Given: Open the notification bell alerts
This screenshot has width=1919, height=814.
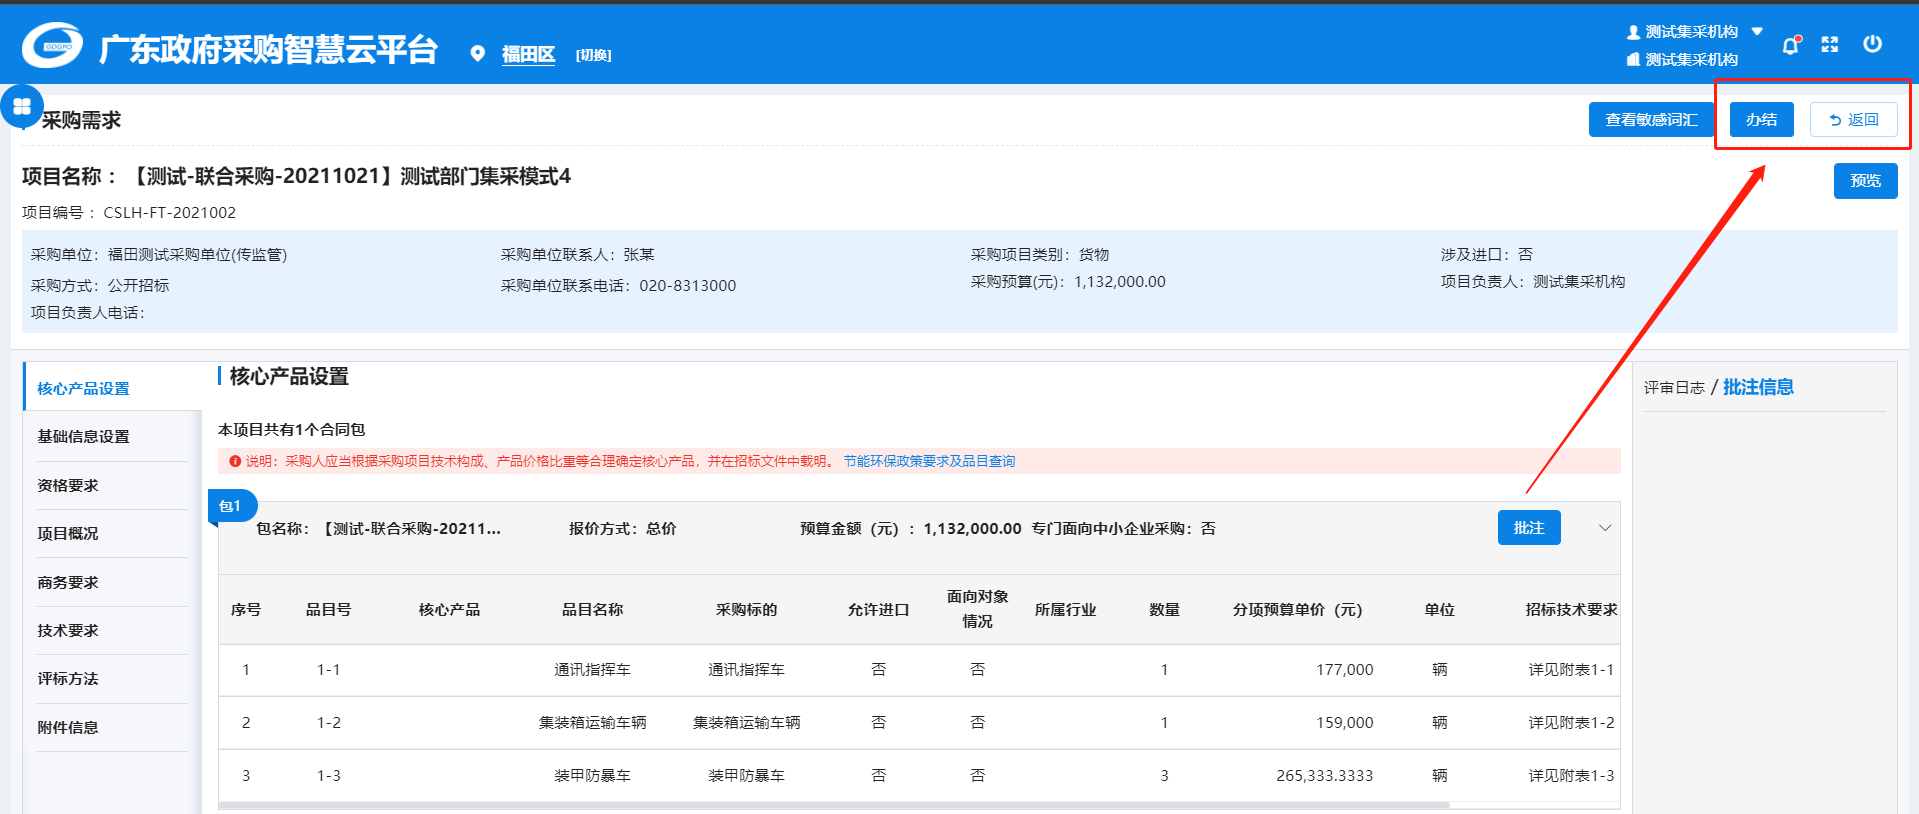Looking at the screenshot, I should [x=1790, y=45].
